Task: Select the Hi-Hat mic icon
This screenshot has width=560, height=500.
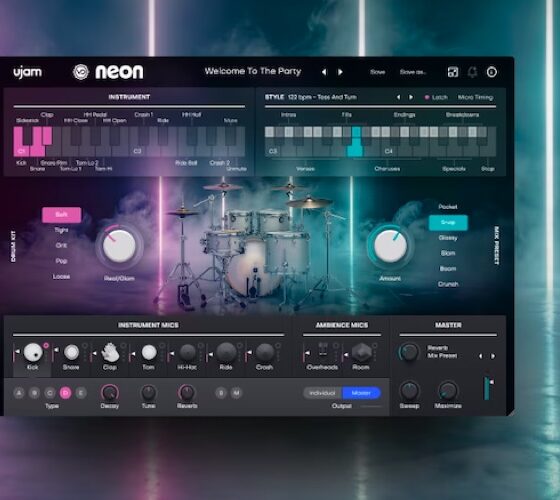Action: point(188,352)
